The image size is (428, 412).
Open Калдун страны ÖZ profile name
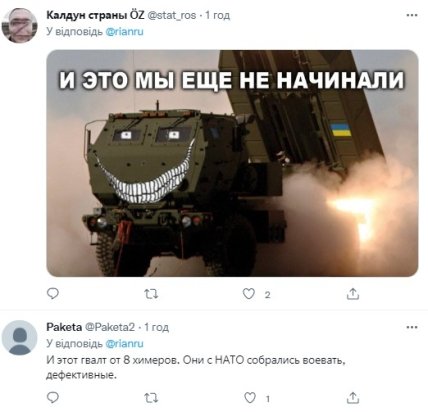95,15
